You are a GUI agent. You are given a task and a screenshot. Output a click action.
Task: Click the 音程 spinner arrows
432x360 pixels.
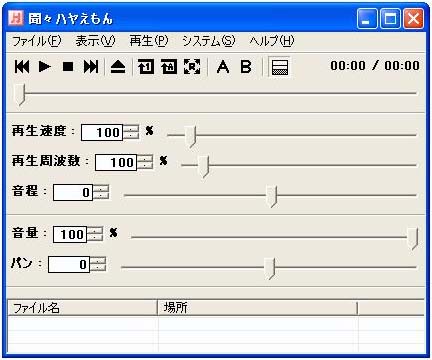coord(101,192)
